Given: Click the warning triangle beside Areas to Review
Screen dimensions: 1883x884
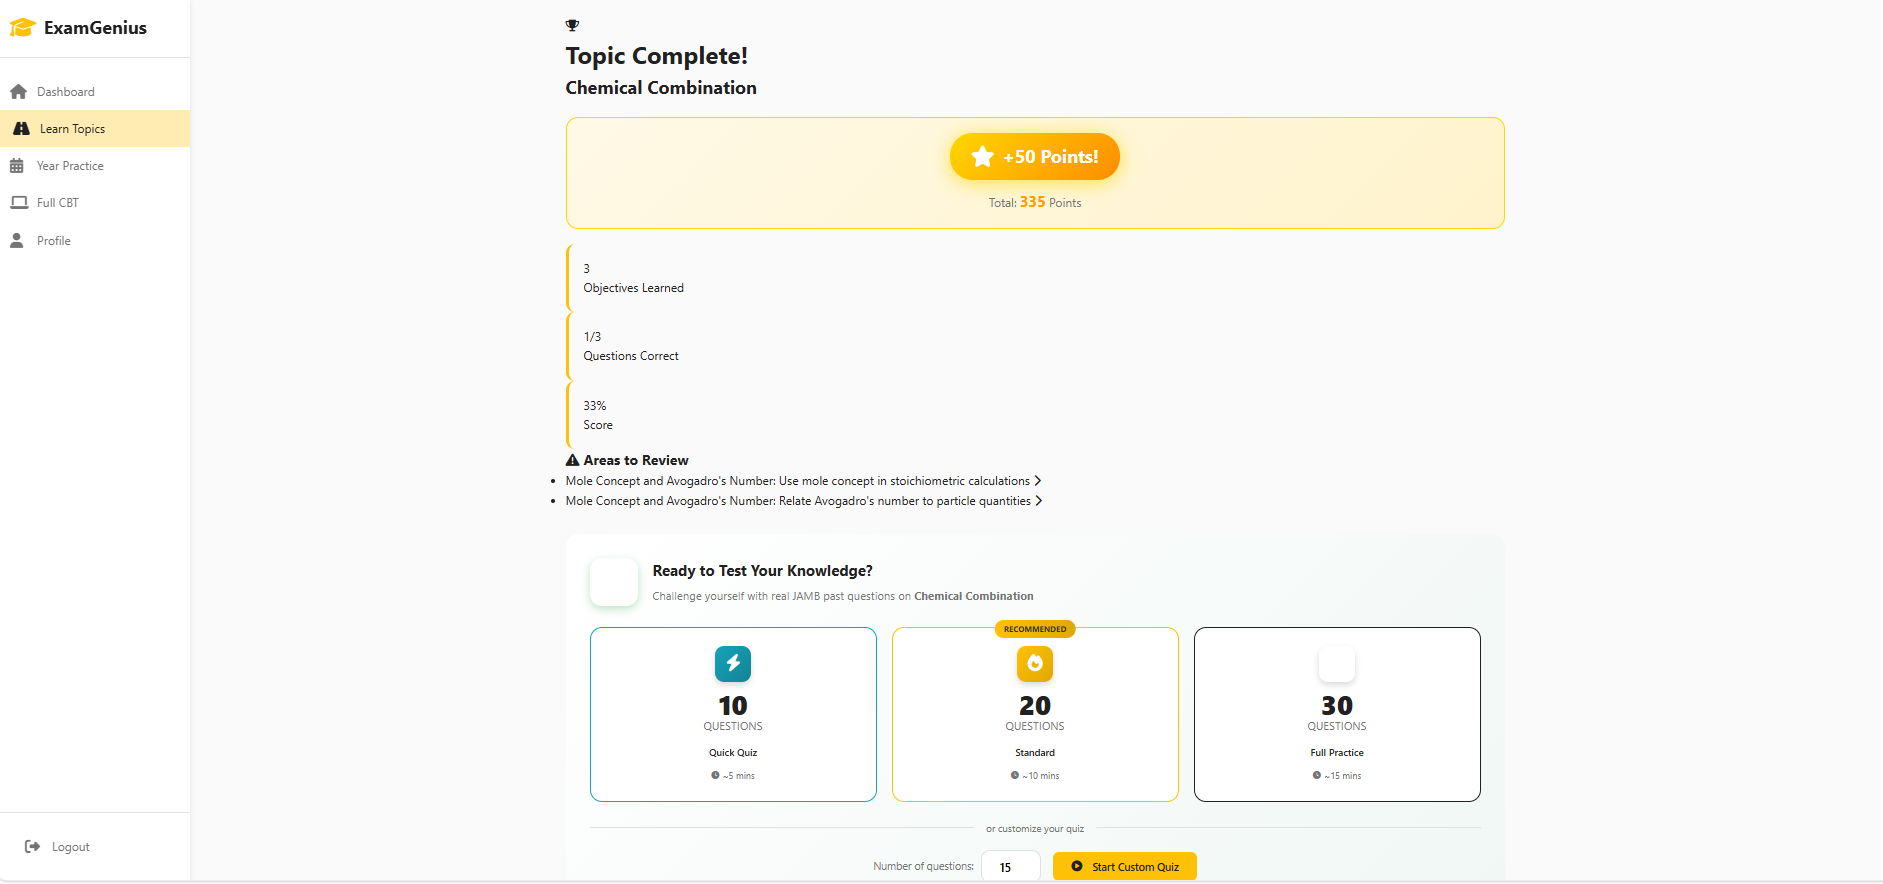Looking at the screenshot, I should point(573,460).
